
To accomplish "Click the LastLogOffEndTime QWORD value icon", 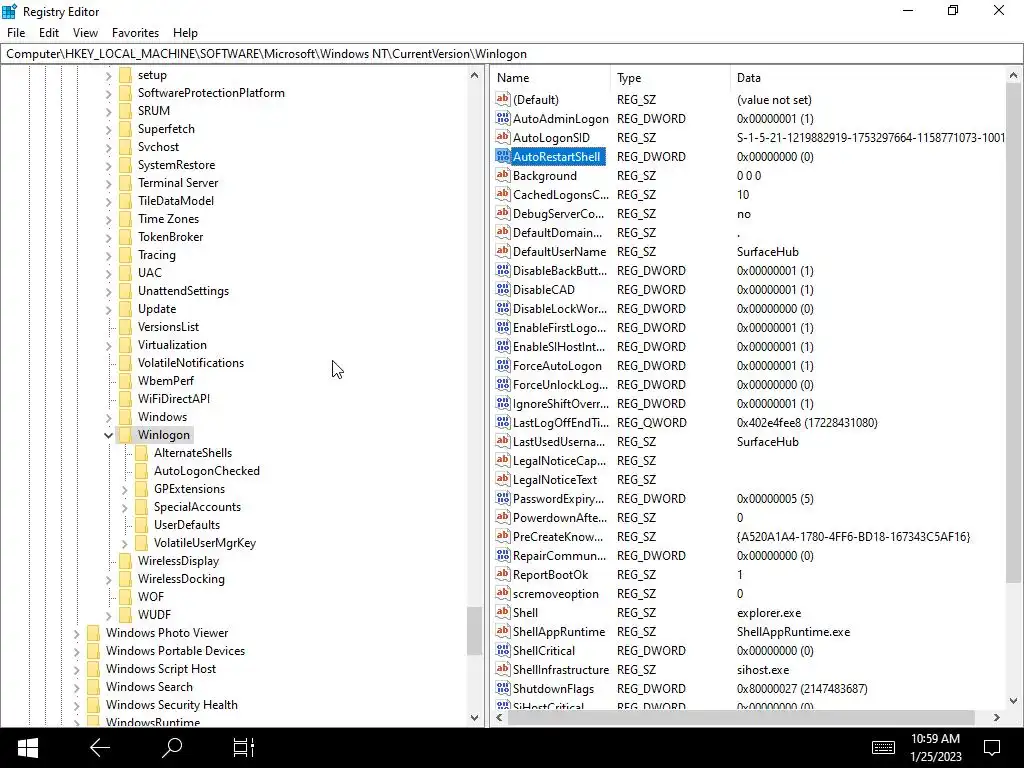I will (502, 423).
